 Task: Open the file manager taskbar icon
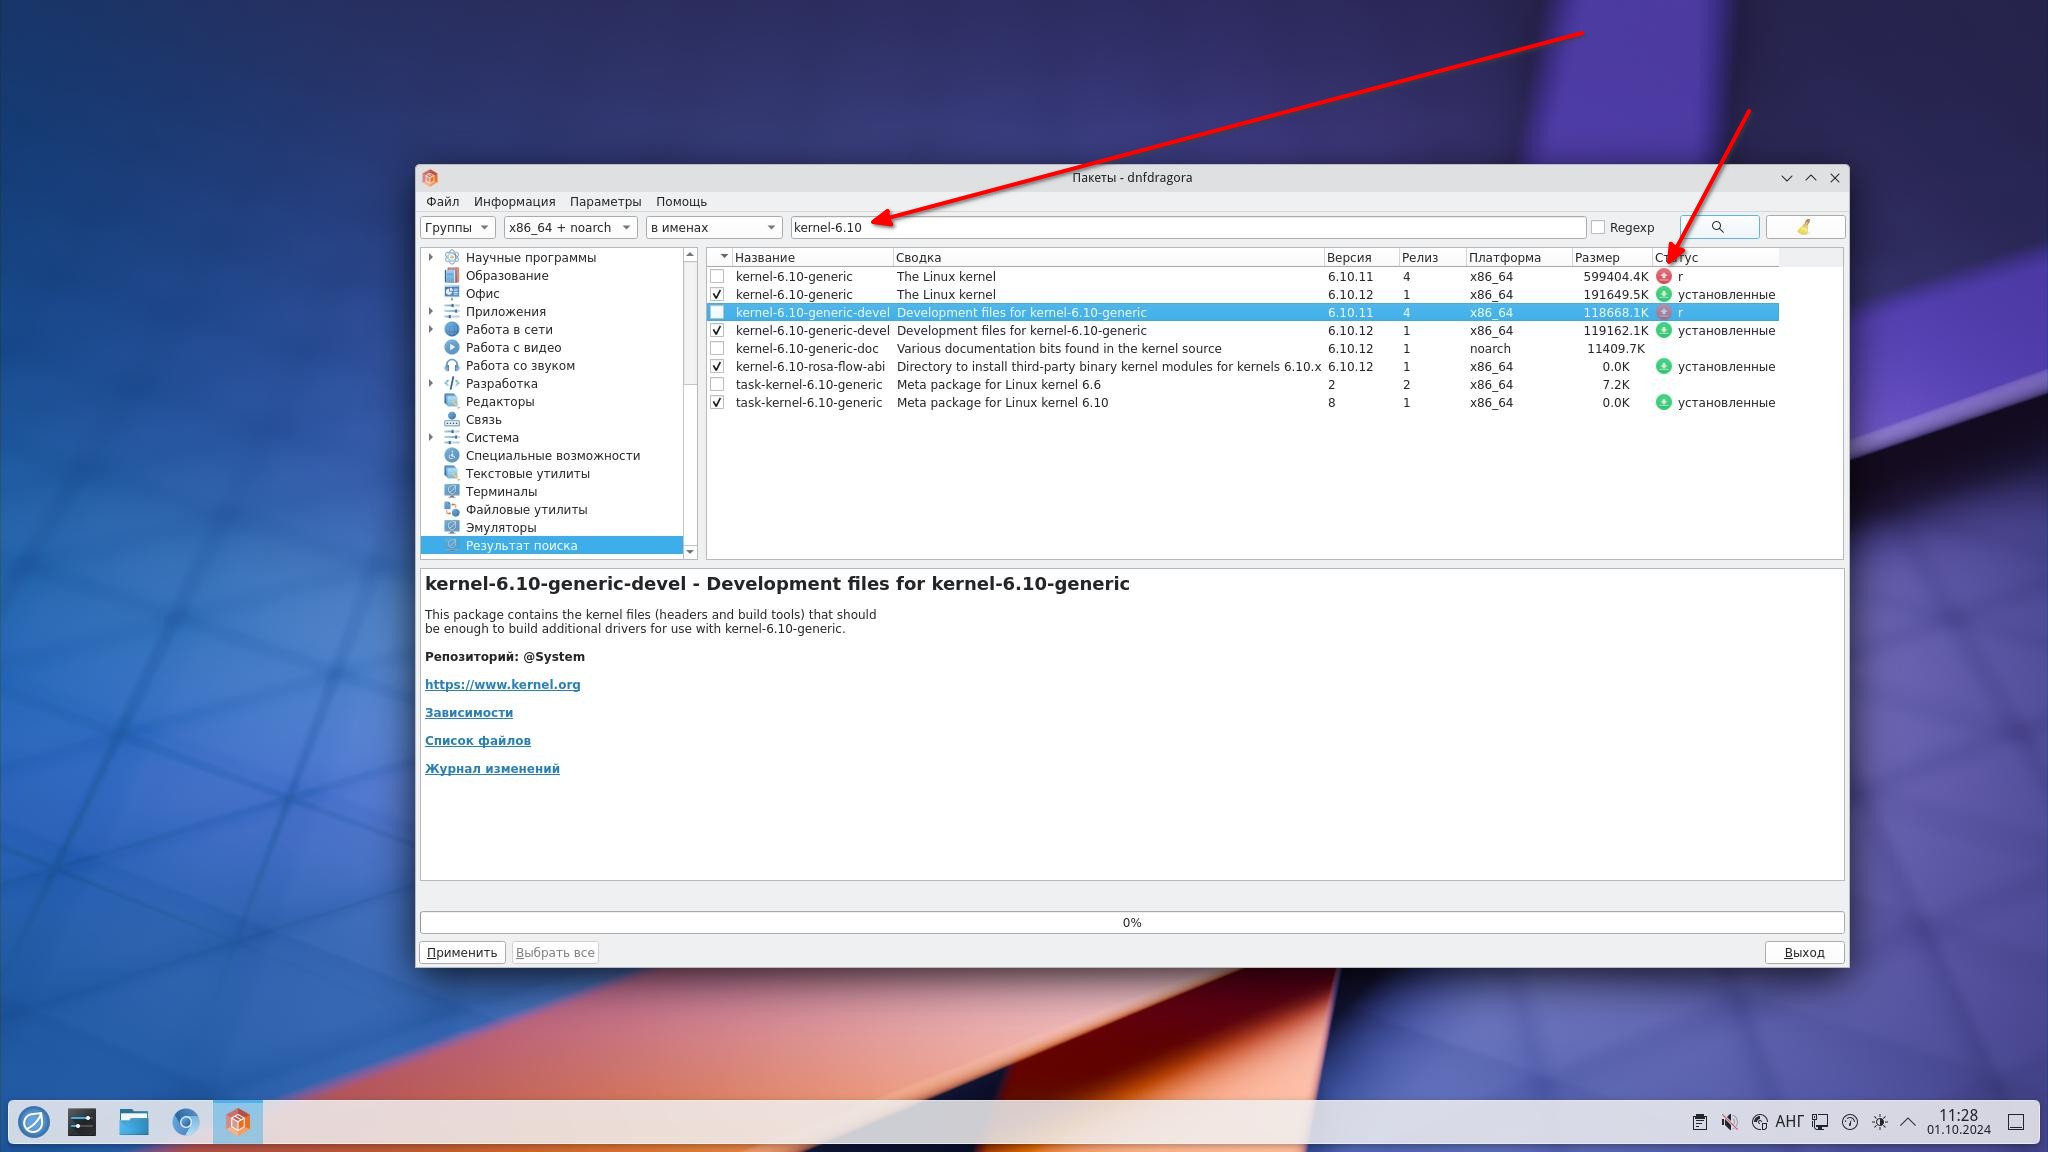tap(134, 1122)
